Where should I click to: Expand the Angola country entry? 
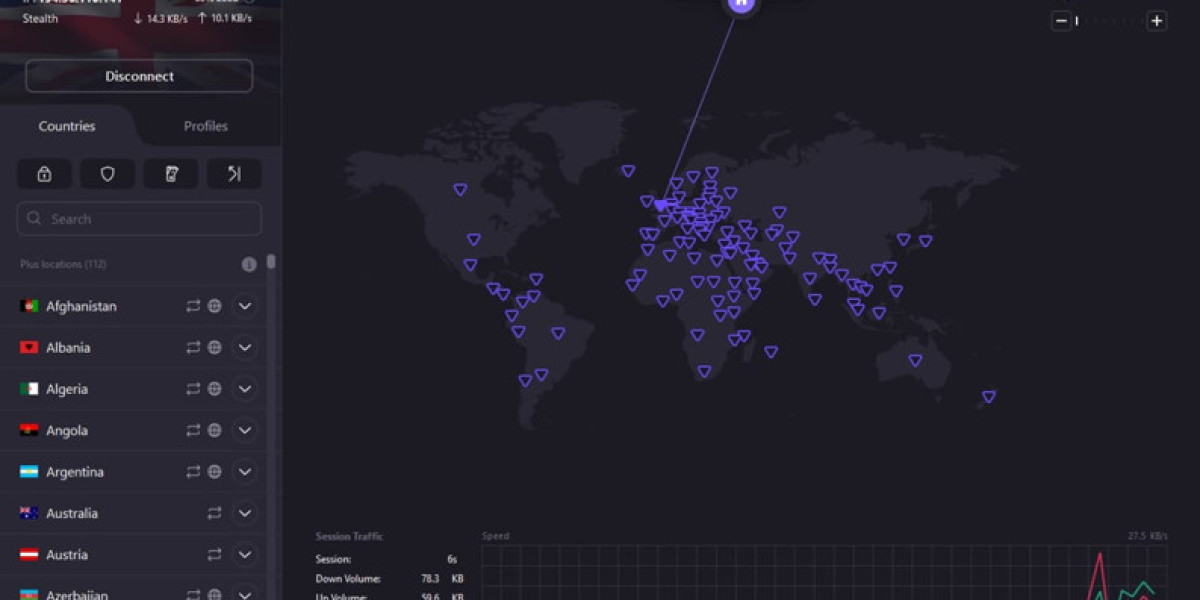tap(244, 430)
